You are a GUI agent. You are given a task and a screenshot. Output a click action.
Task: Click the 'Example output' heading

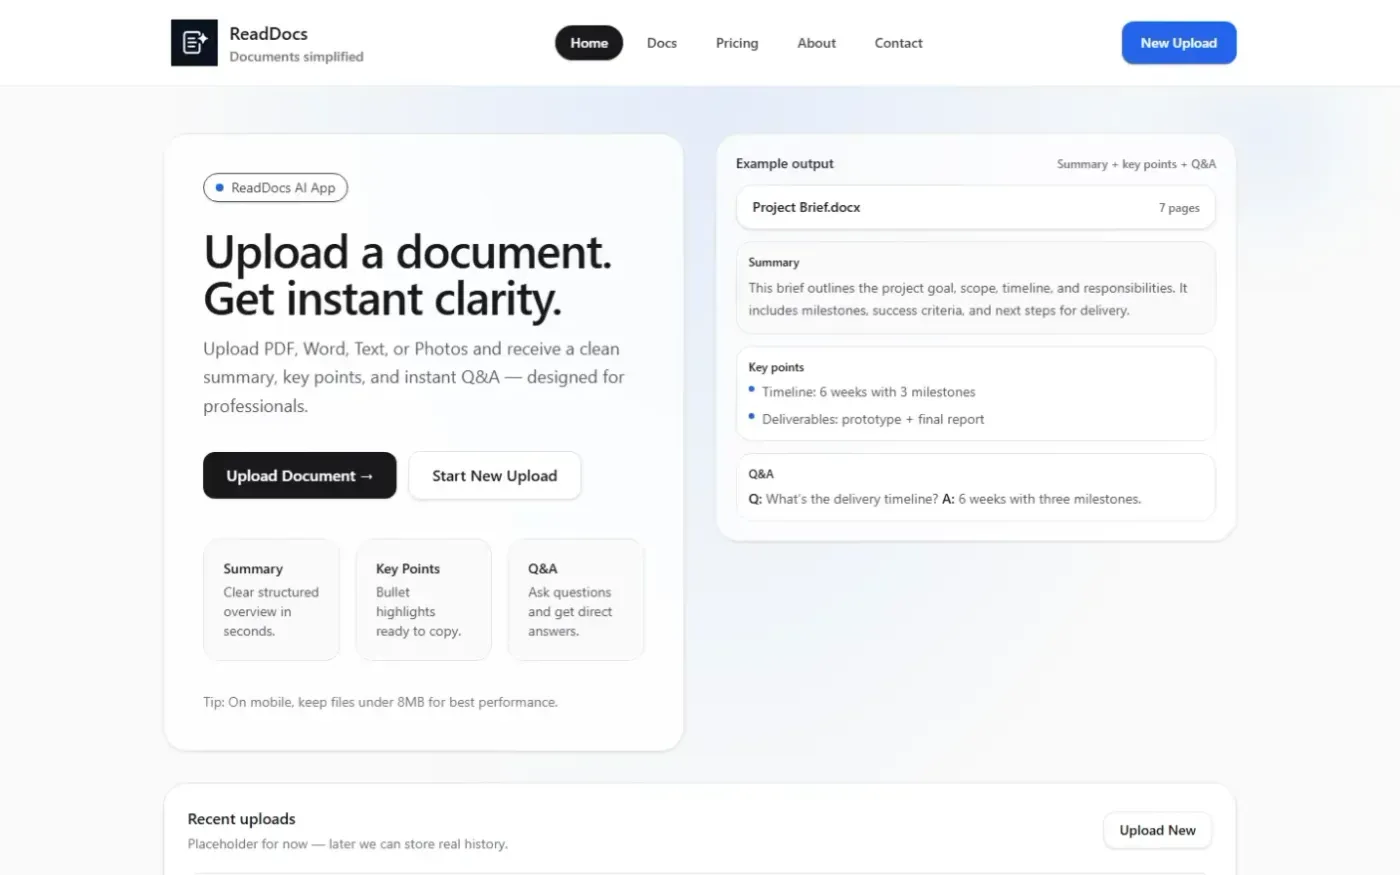pyautogui.click(x=785, y=163)
